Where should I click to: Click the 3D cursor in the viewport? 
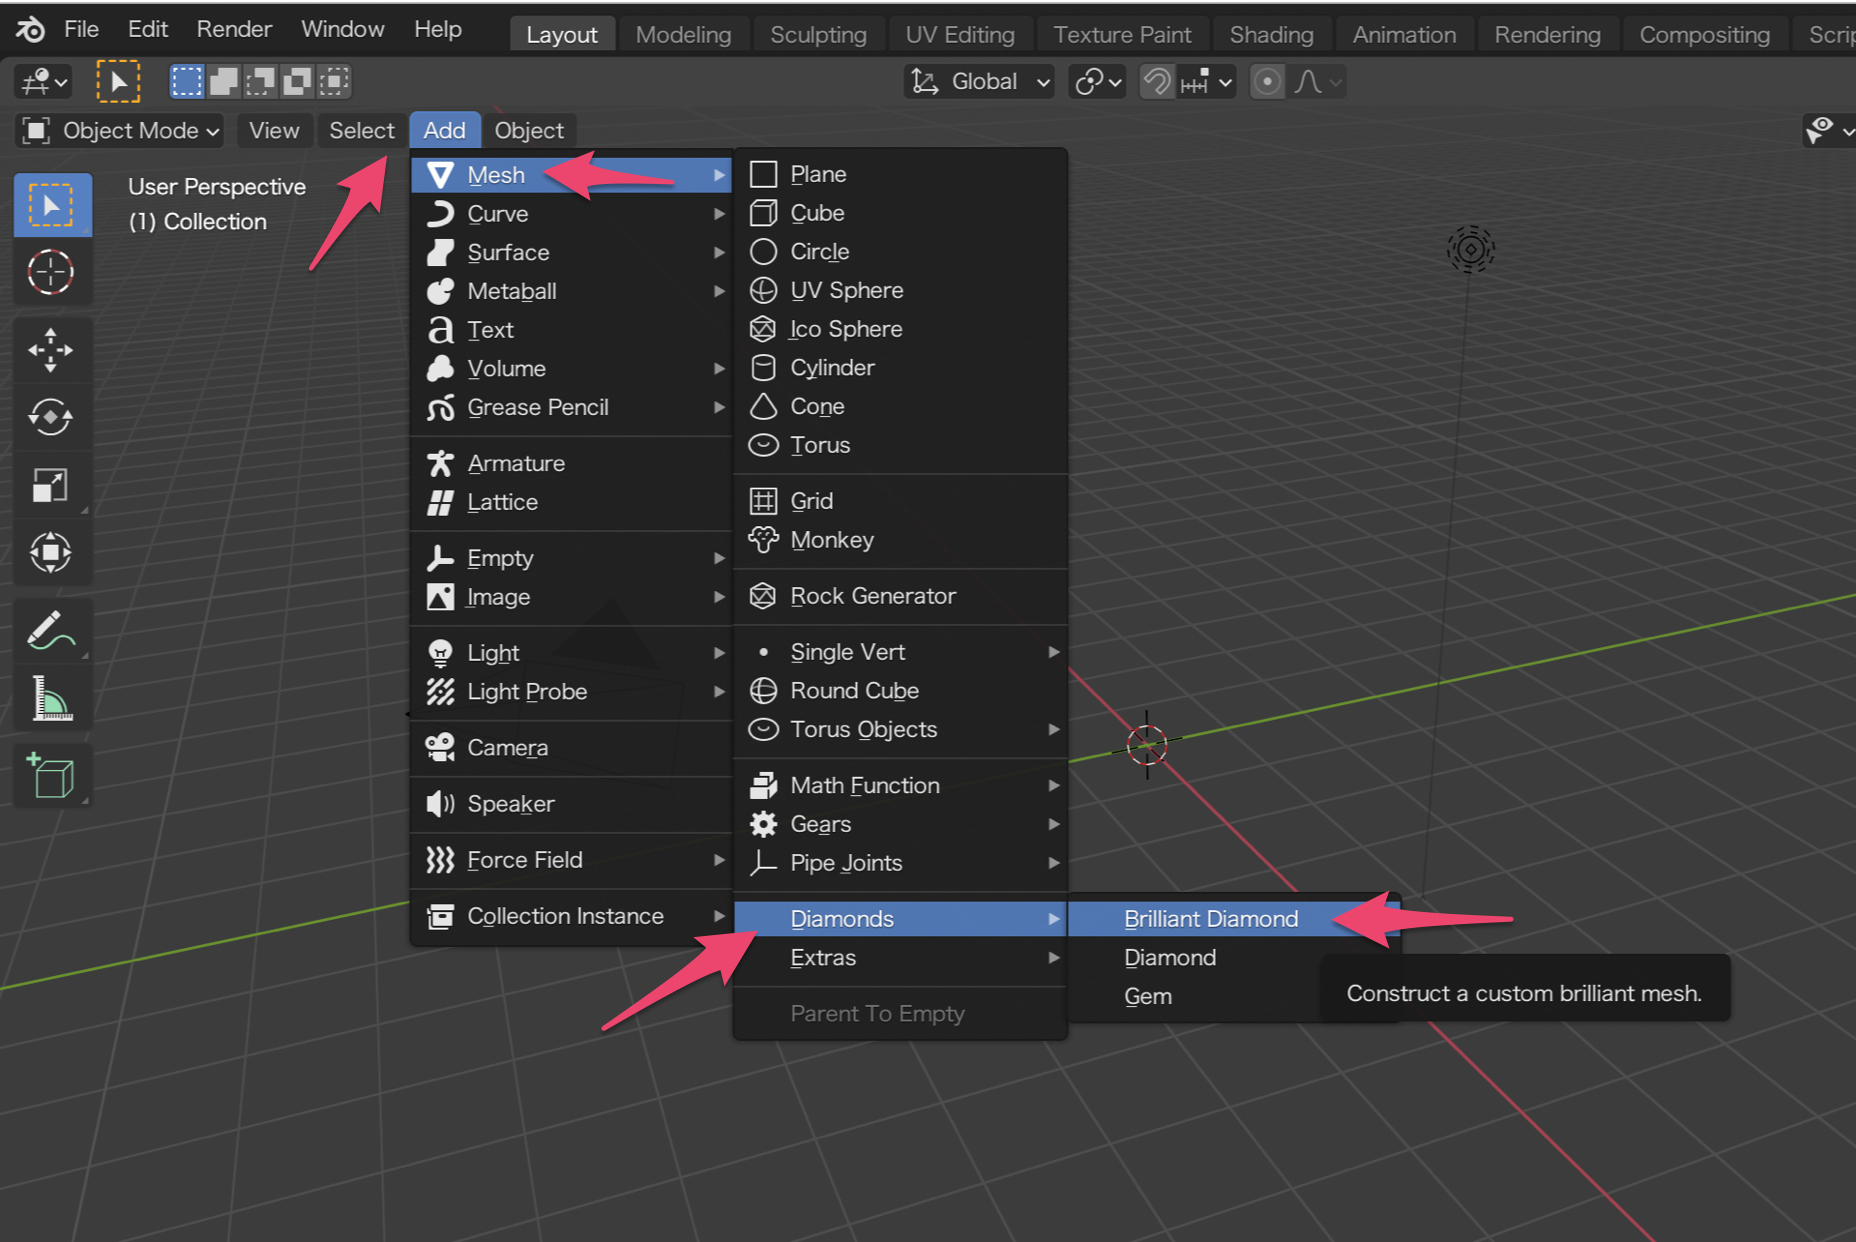click(x=1147, y=745)
